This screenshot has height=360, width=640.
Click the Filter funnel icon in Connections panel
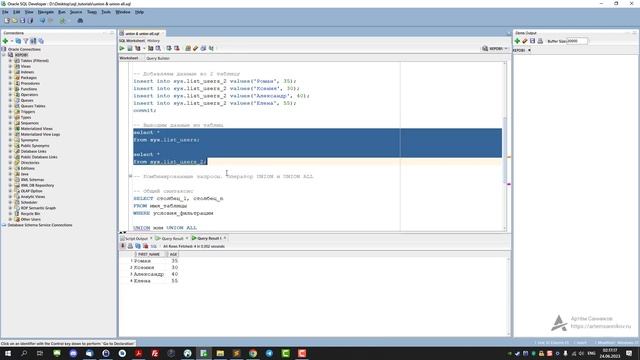tap(26, 41)
